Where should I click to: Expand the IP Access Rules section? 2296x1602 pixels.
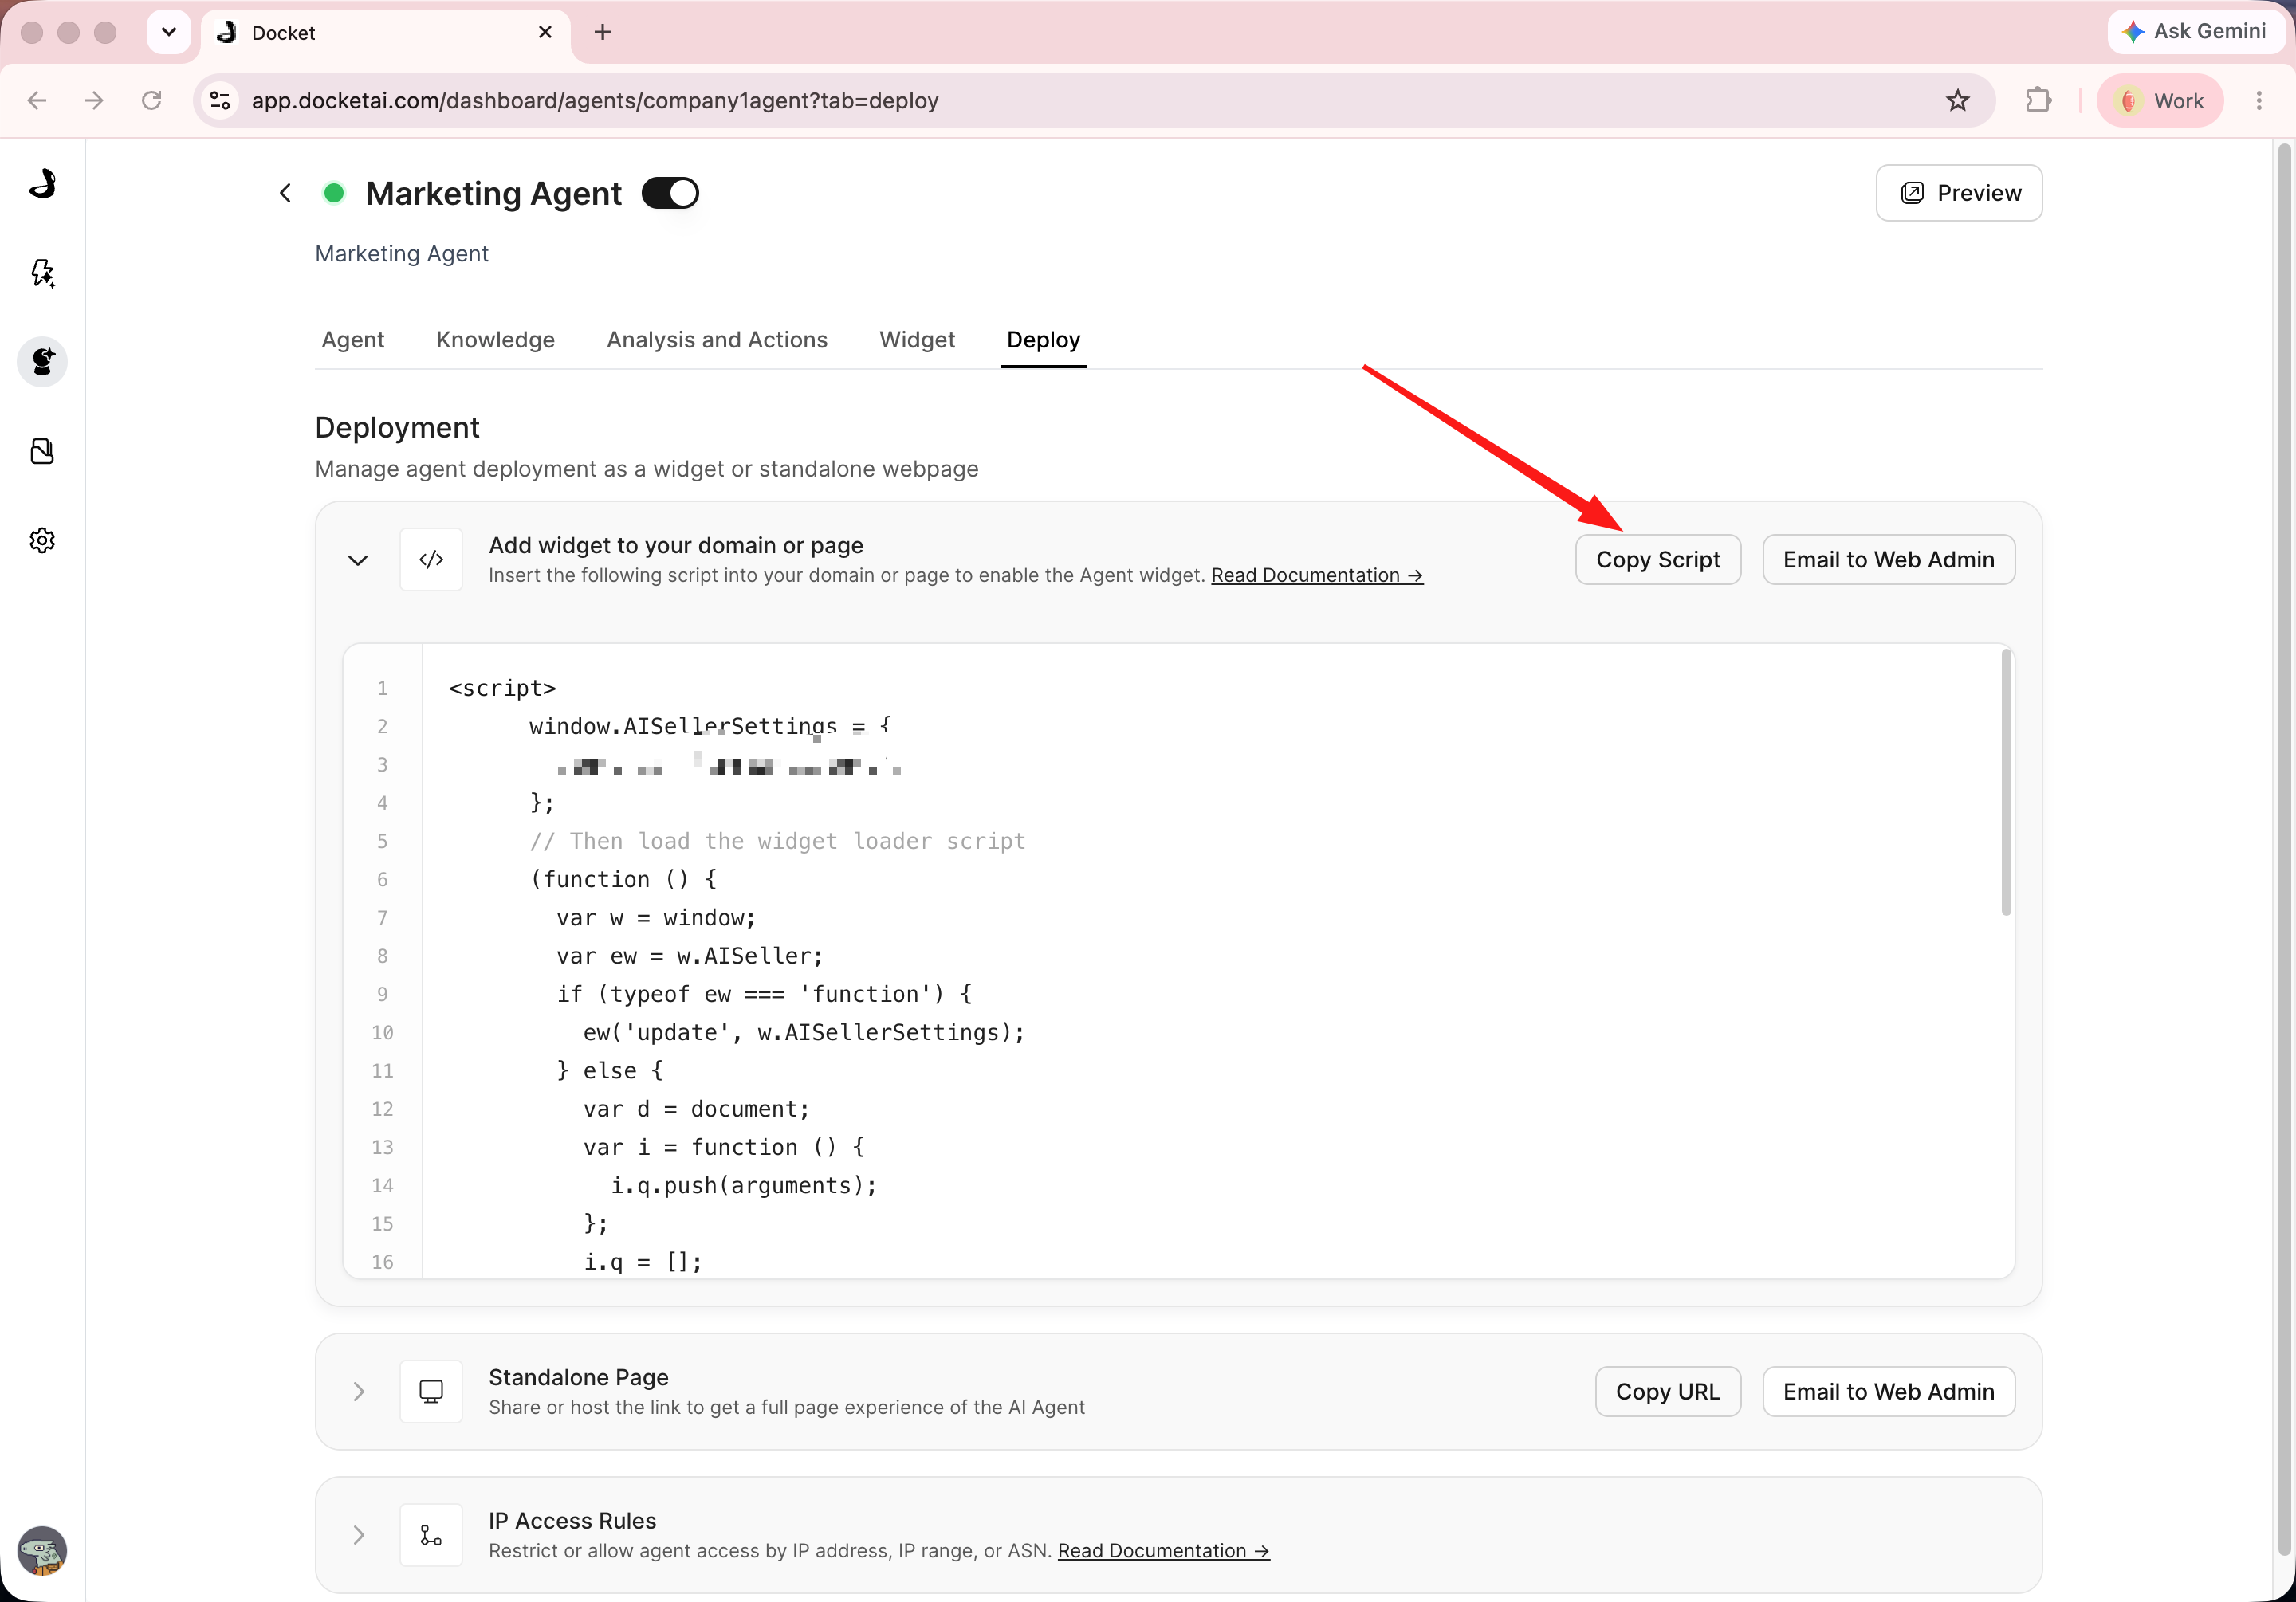358,1535
